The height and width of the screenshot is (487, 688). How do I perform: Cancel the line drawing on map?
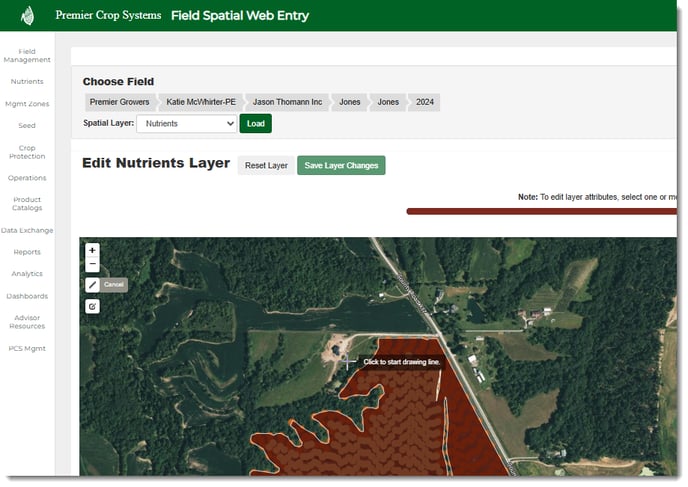click(x=114, y=285)
